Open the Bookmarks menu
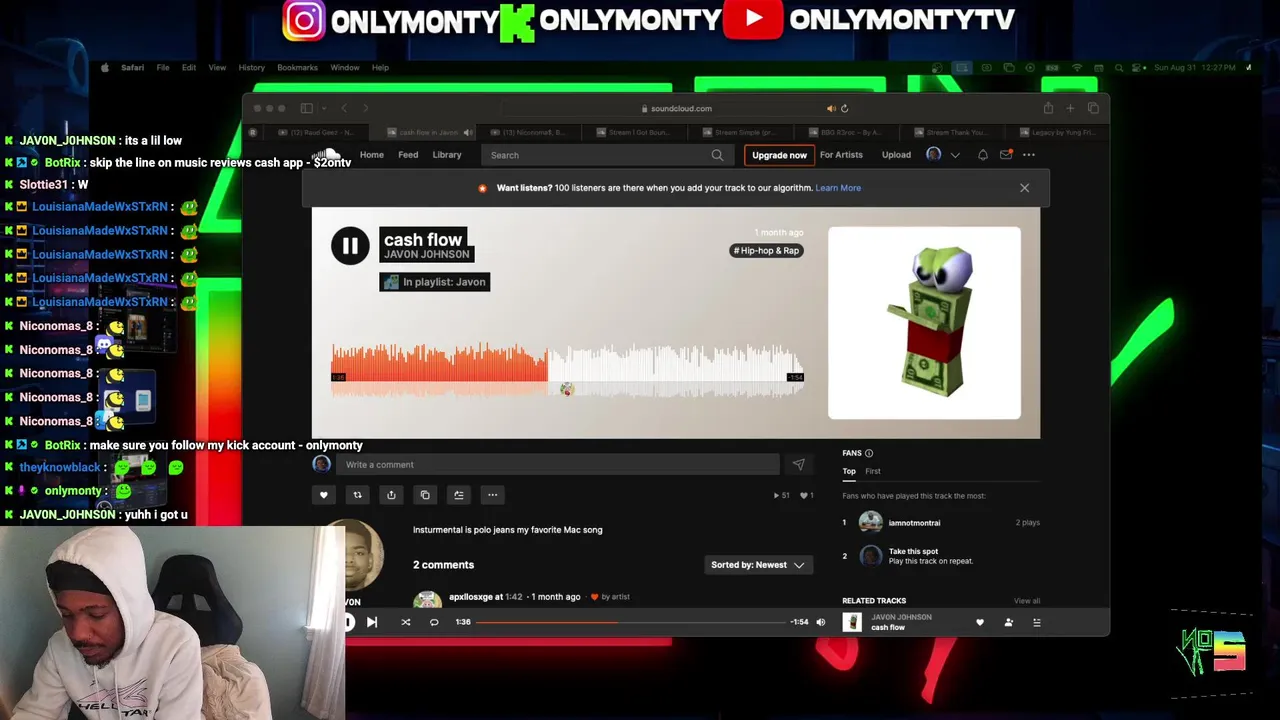This screenshot has width=1280, height=720. [x=297, y=68]
